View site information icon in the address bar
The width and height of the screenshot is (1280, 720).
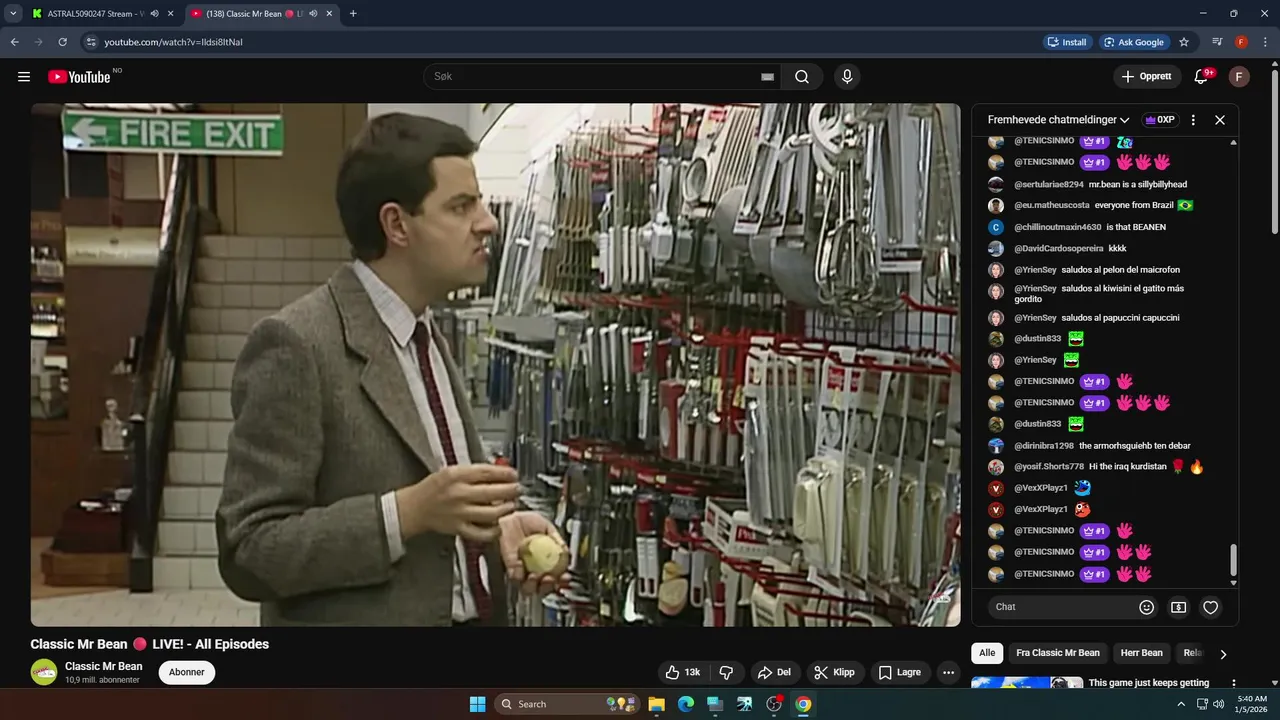click(x=90, y=42)
